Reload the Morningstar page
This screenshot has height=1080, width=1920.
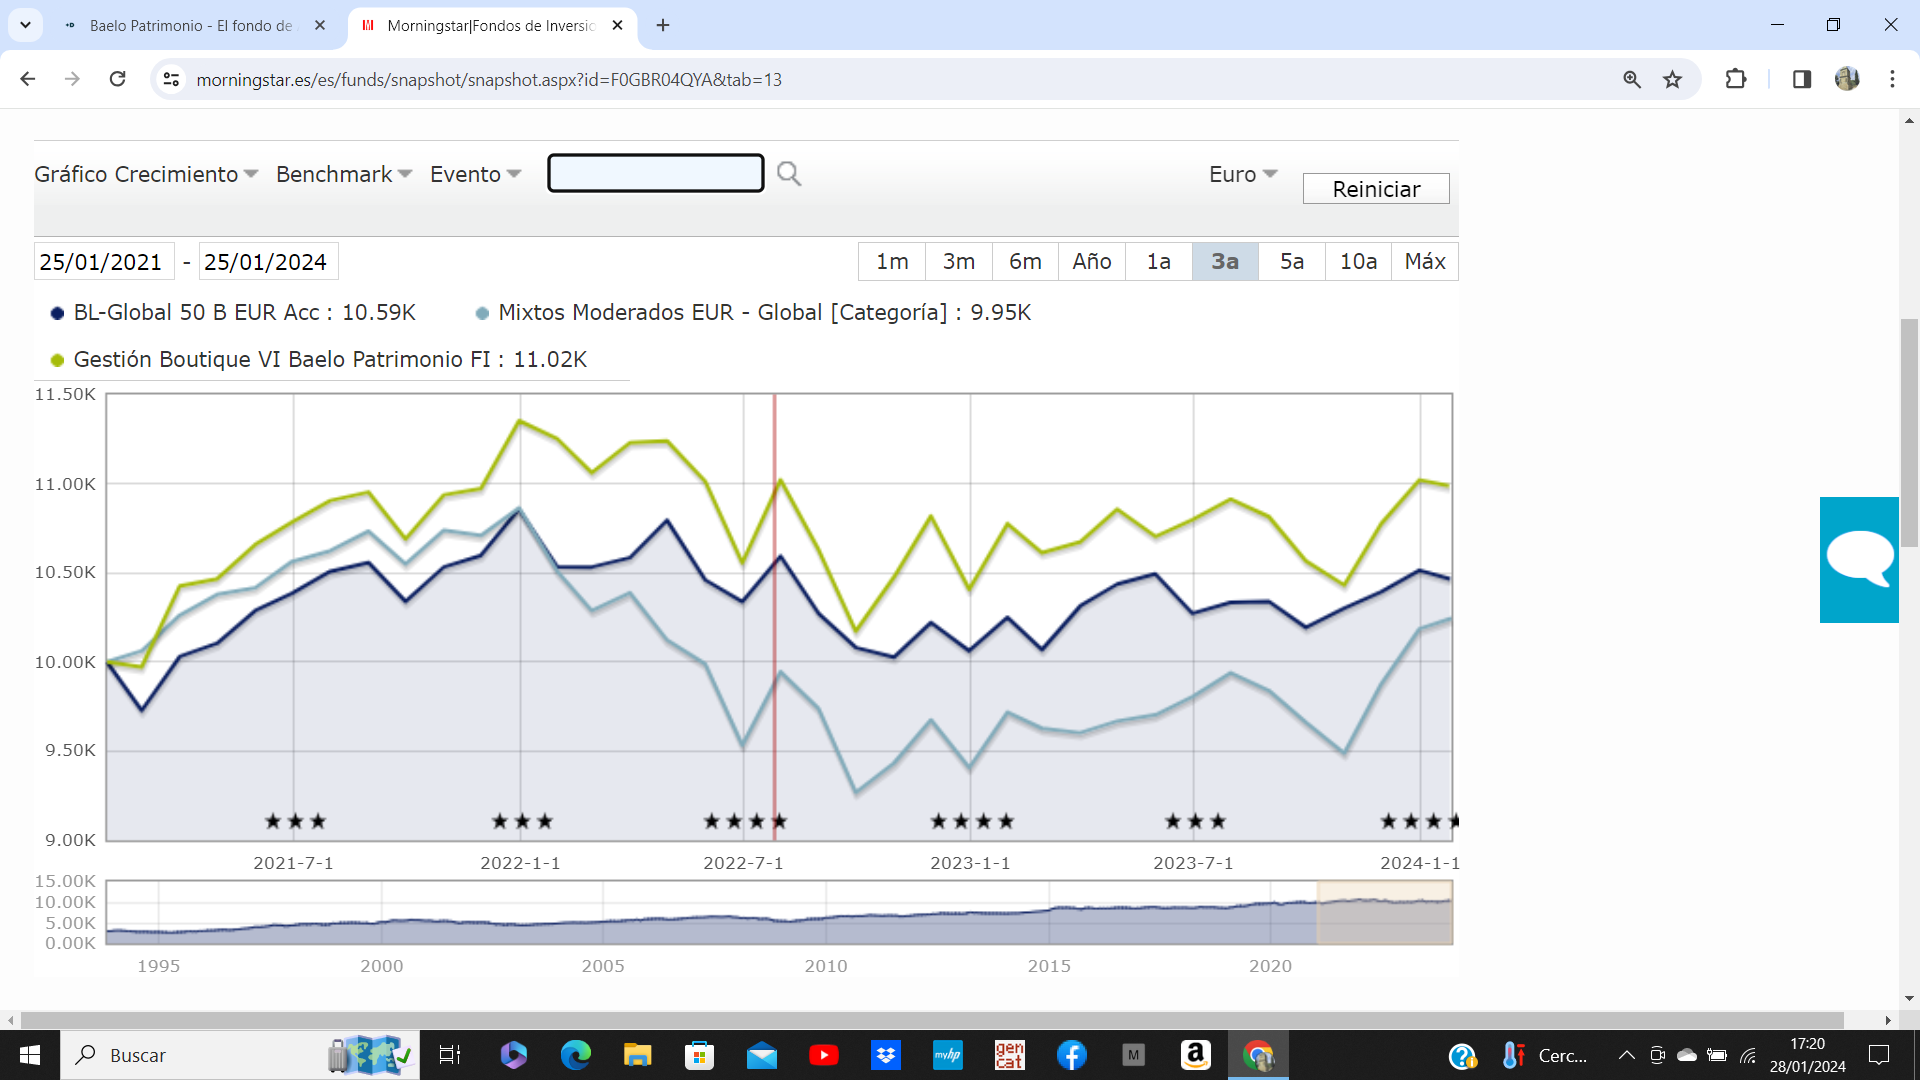point(117,79)
